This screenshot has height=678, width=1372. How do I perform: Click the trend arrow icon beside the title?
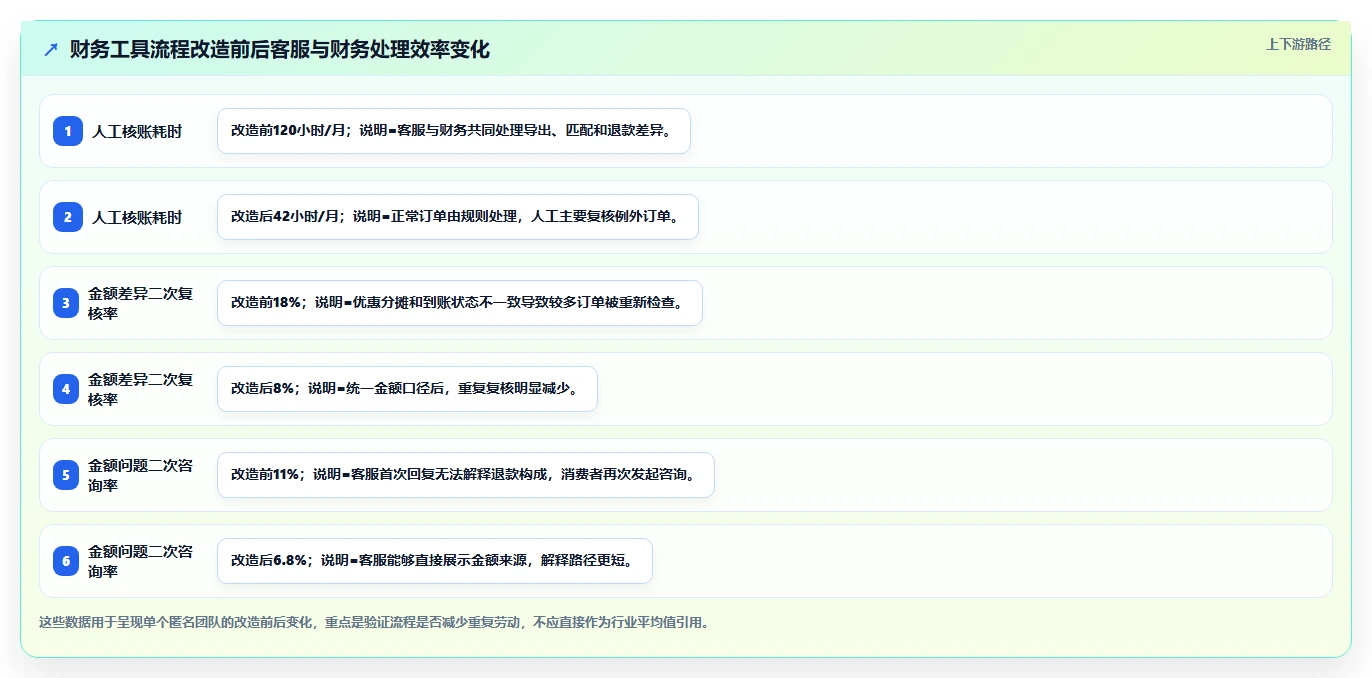[x=51, y=49]
